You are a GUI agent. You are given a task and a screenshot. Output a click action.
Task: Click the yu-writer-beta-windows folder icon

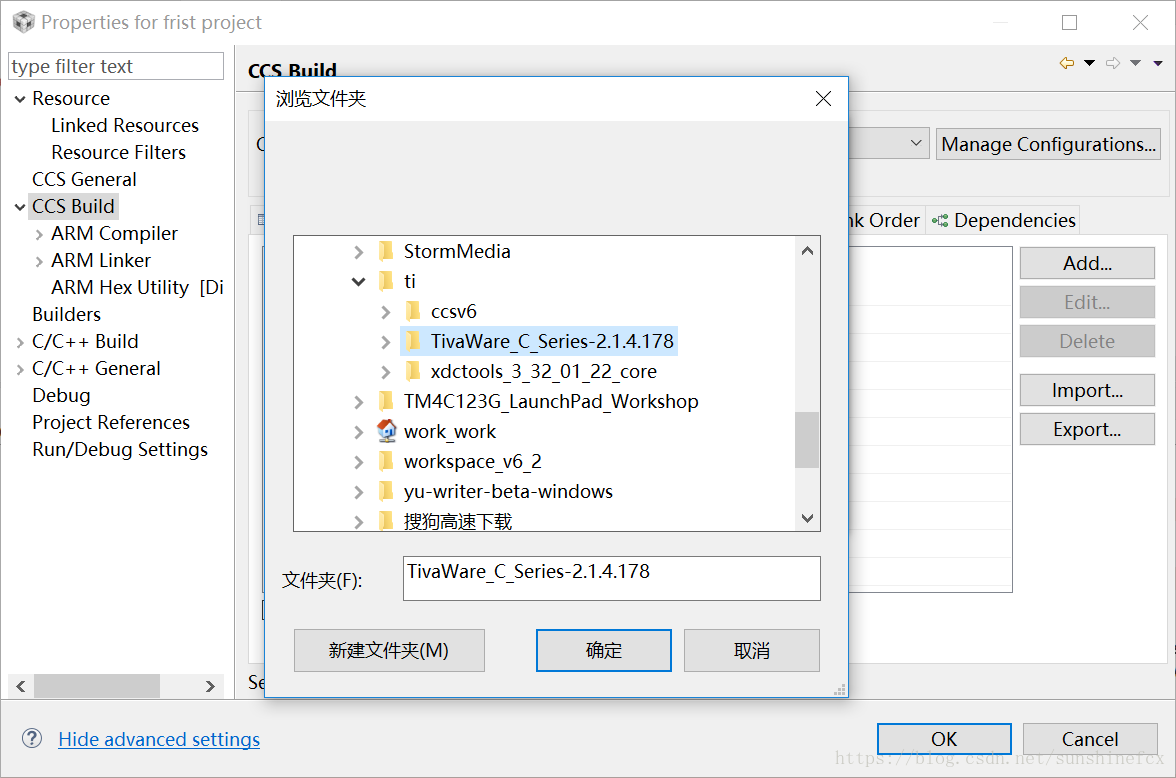386,491
